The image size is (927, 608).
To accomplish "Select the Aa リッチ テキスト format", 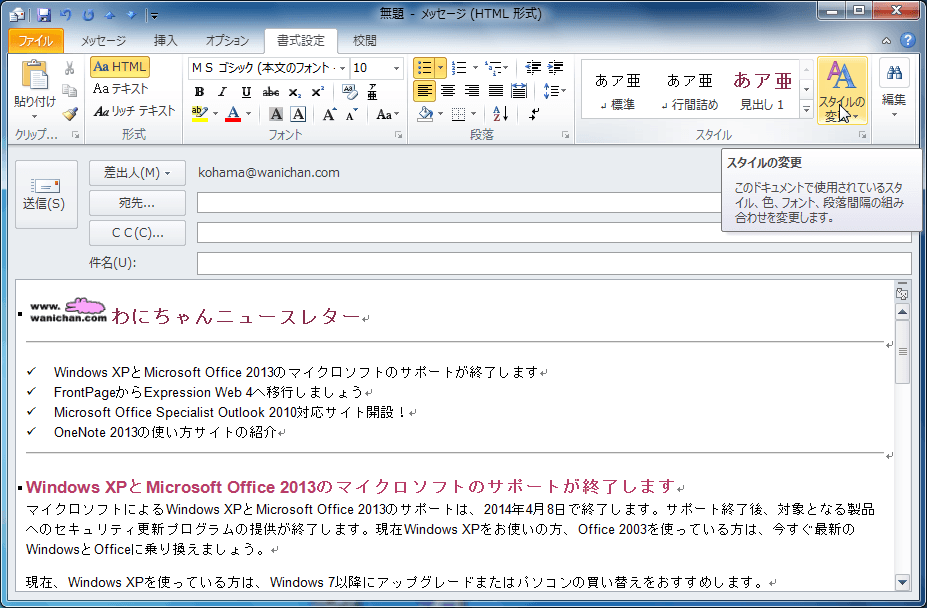I will pyautogui.click(x=134, y=111).
